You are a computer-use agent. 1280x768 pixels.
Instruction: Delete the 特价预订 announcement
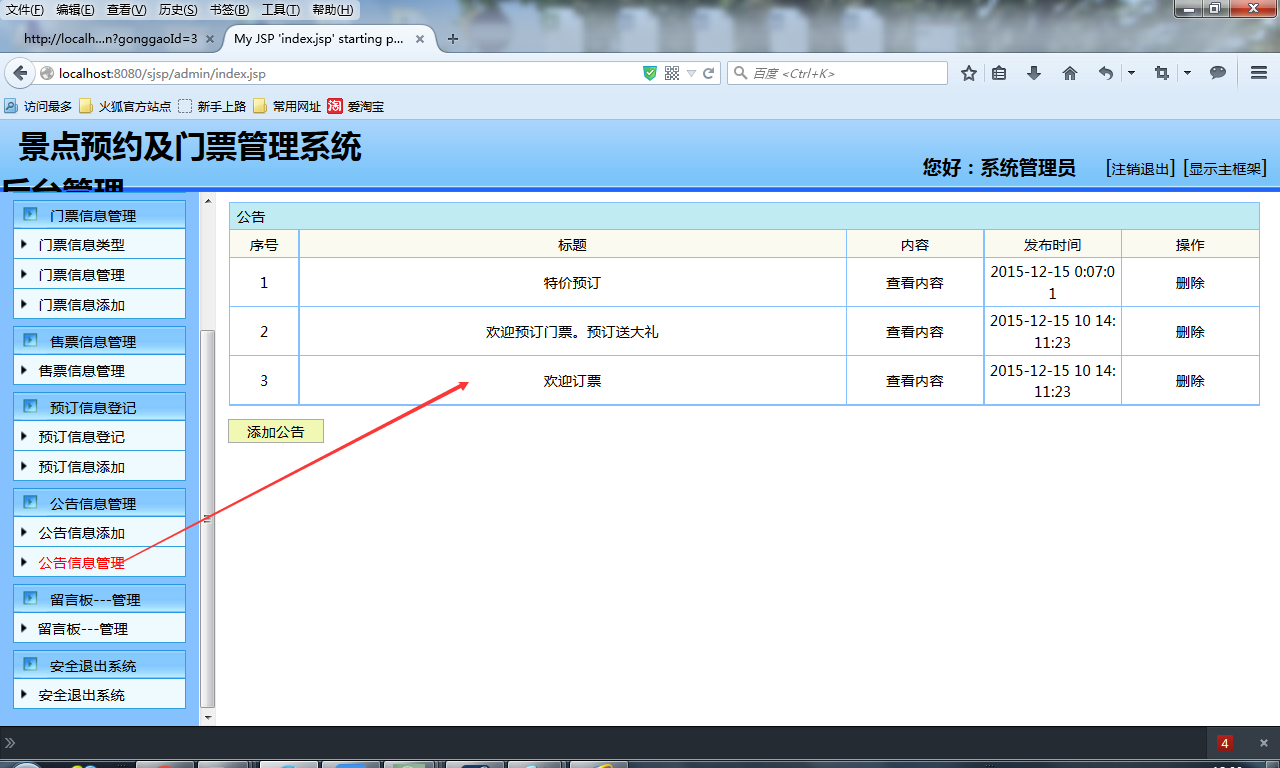coord(1190,283)
